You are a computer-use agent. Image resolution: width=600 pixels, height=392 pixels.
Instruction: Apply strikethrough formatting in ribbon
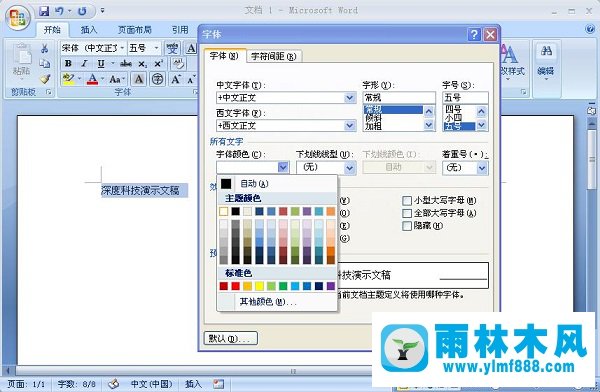[126, 64]
